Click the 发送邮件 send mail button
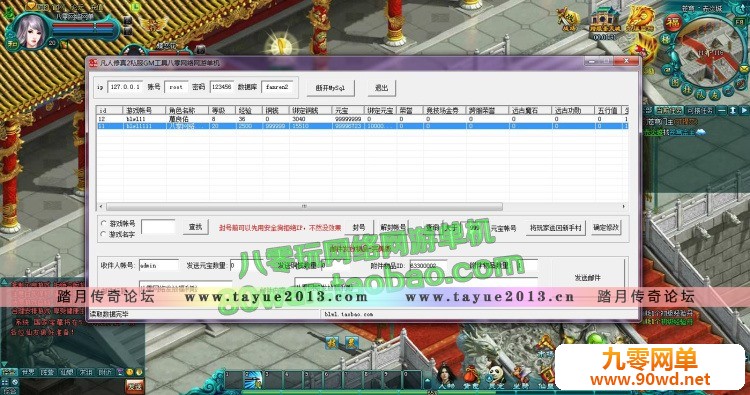 pos(587,277)
